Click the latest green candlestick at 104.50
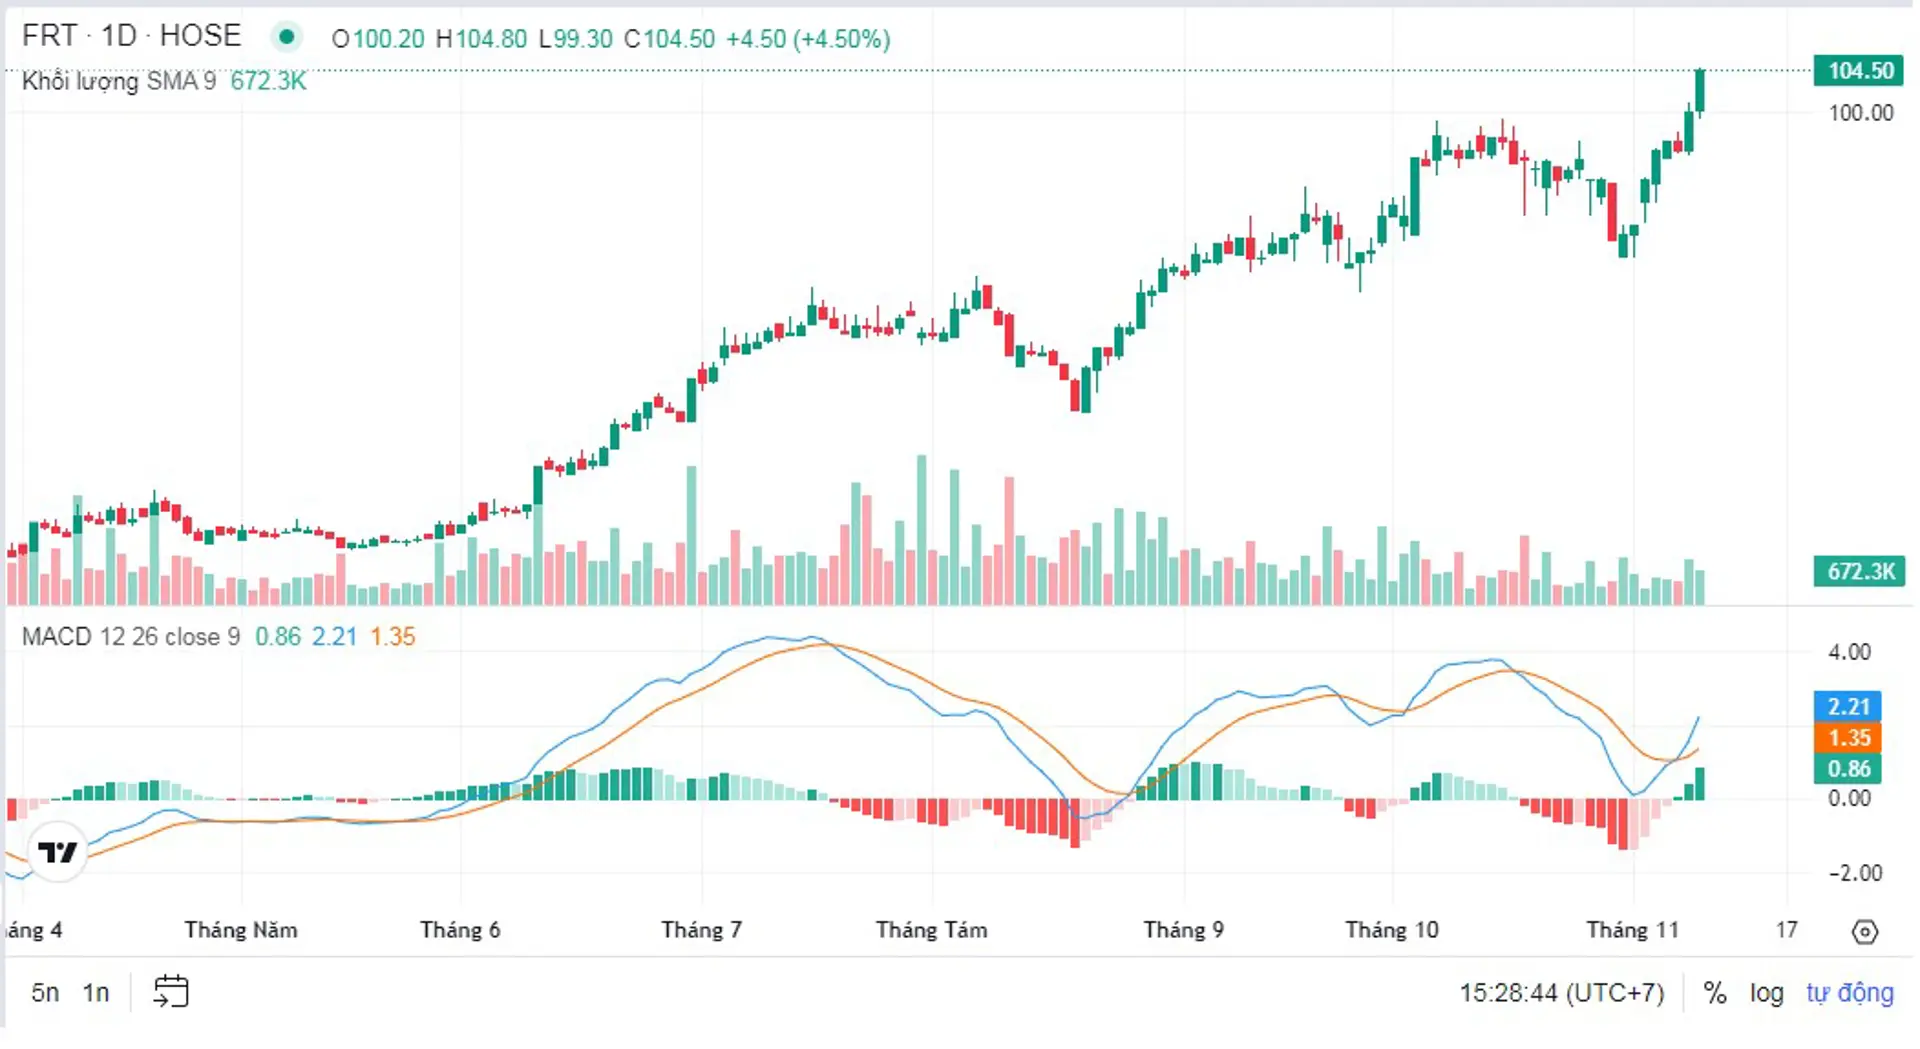The height and width of the screenshot is (1049, 1920). [1699, 91]
